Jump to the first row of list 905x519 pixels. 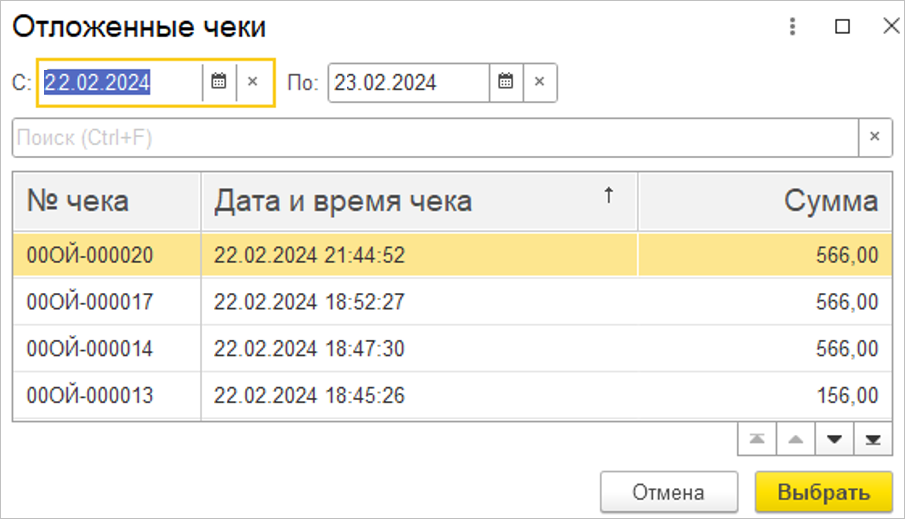[x=755, y=439]
